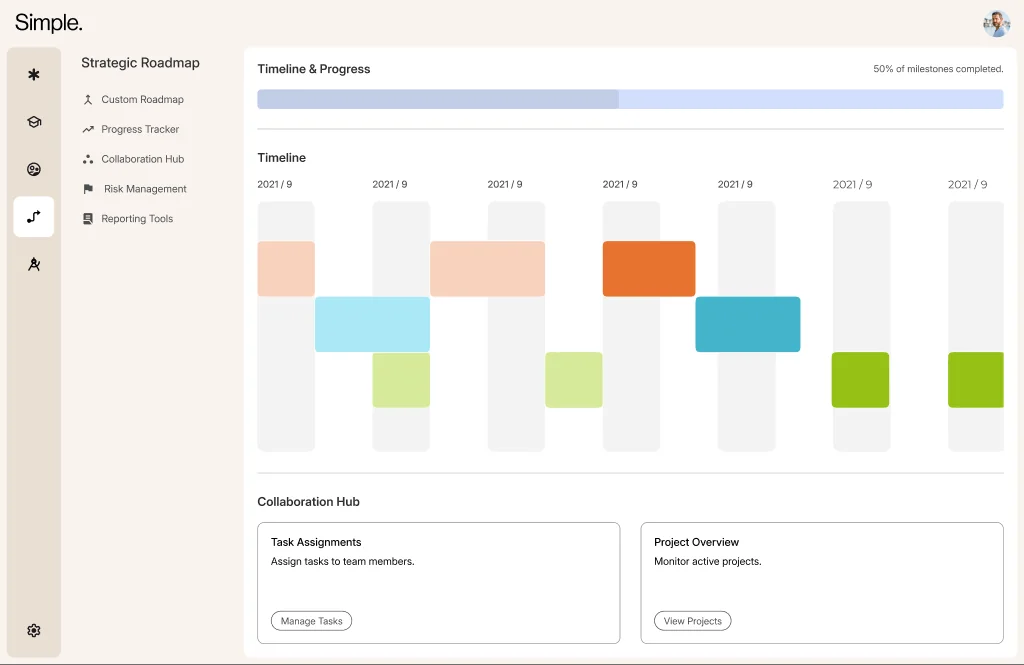Open settings gear in sidebar

click(34, 630)
